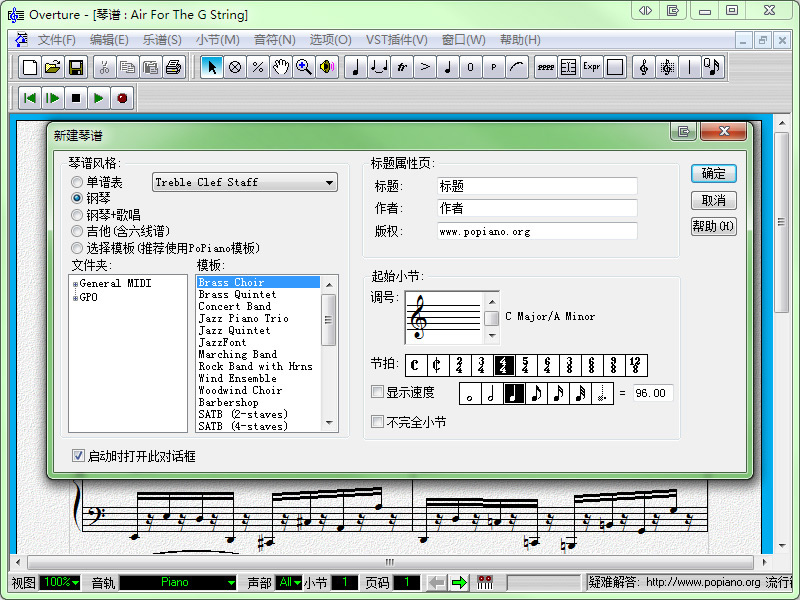Open the accent articulation palette

pyautogui.click(x=425, y=67)
